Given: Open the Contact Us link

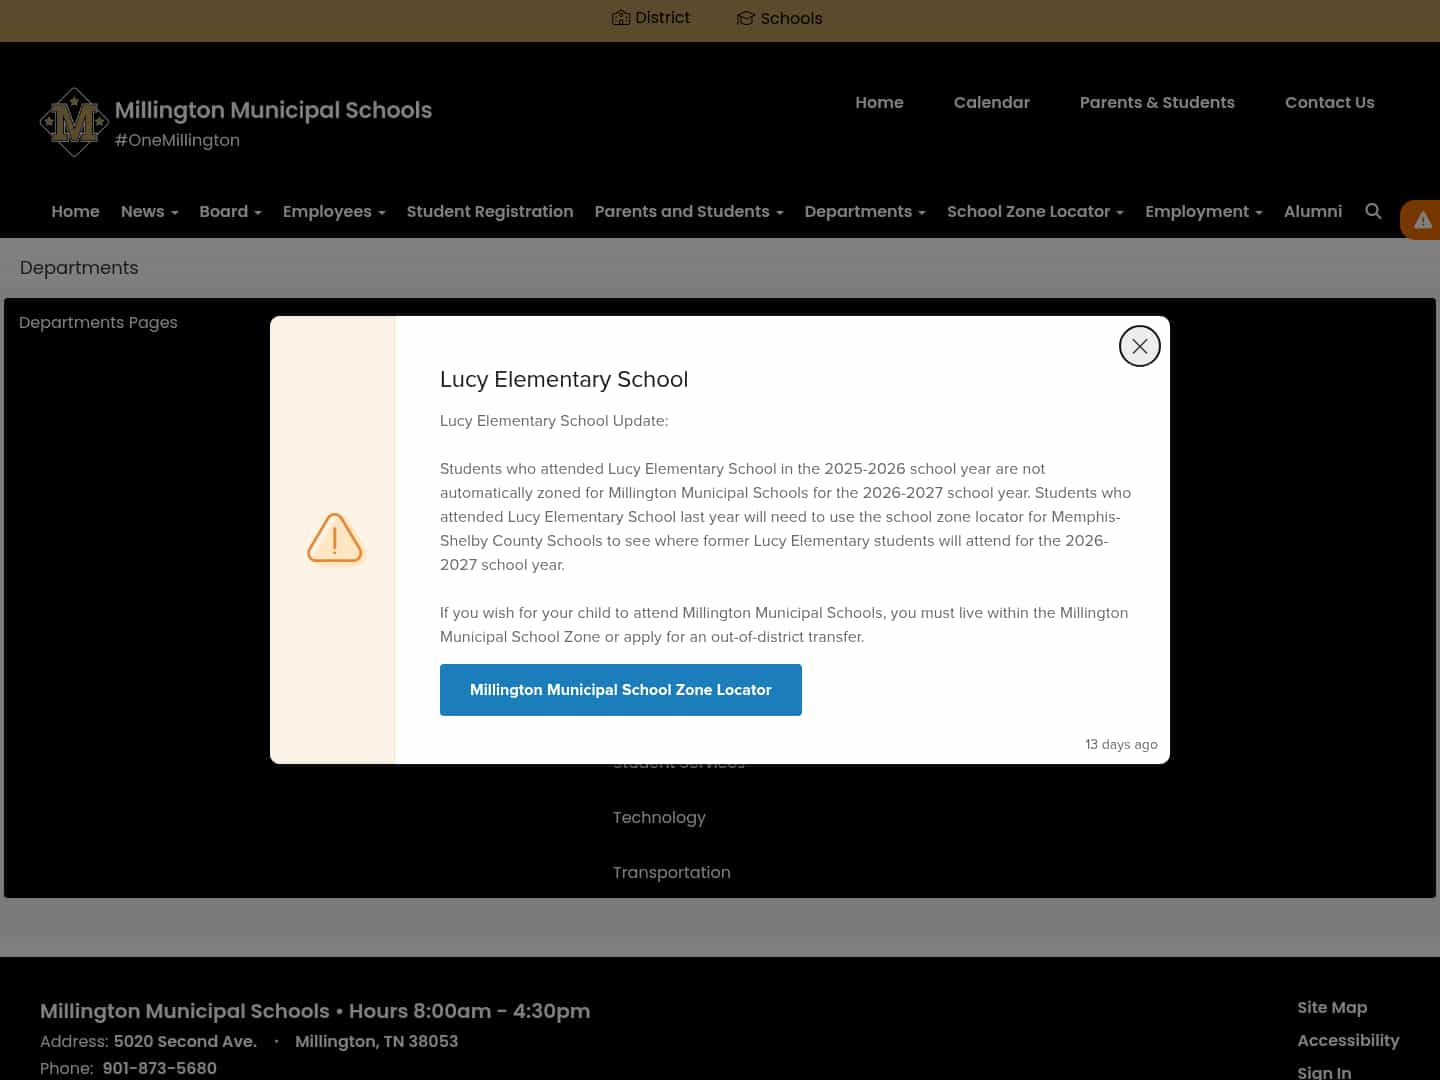Looking at the screenshot, I should click(x=1329, y=102).
